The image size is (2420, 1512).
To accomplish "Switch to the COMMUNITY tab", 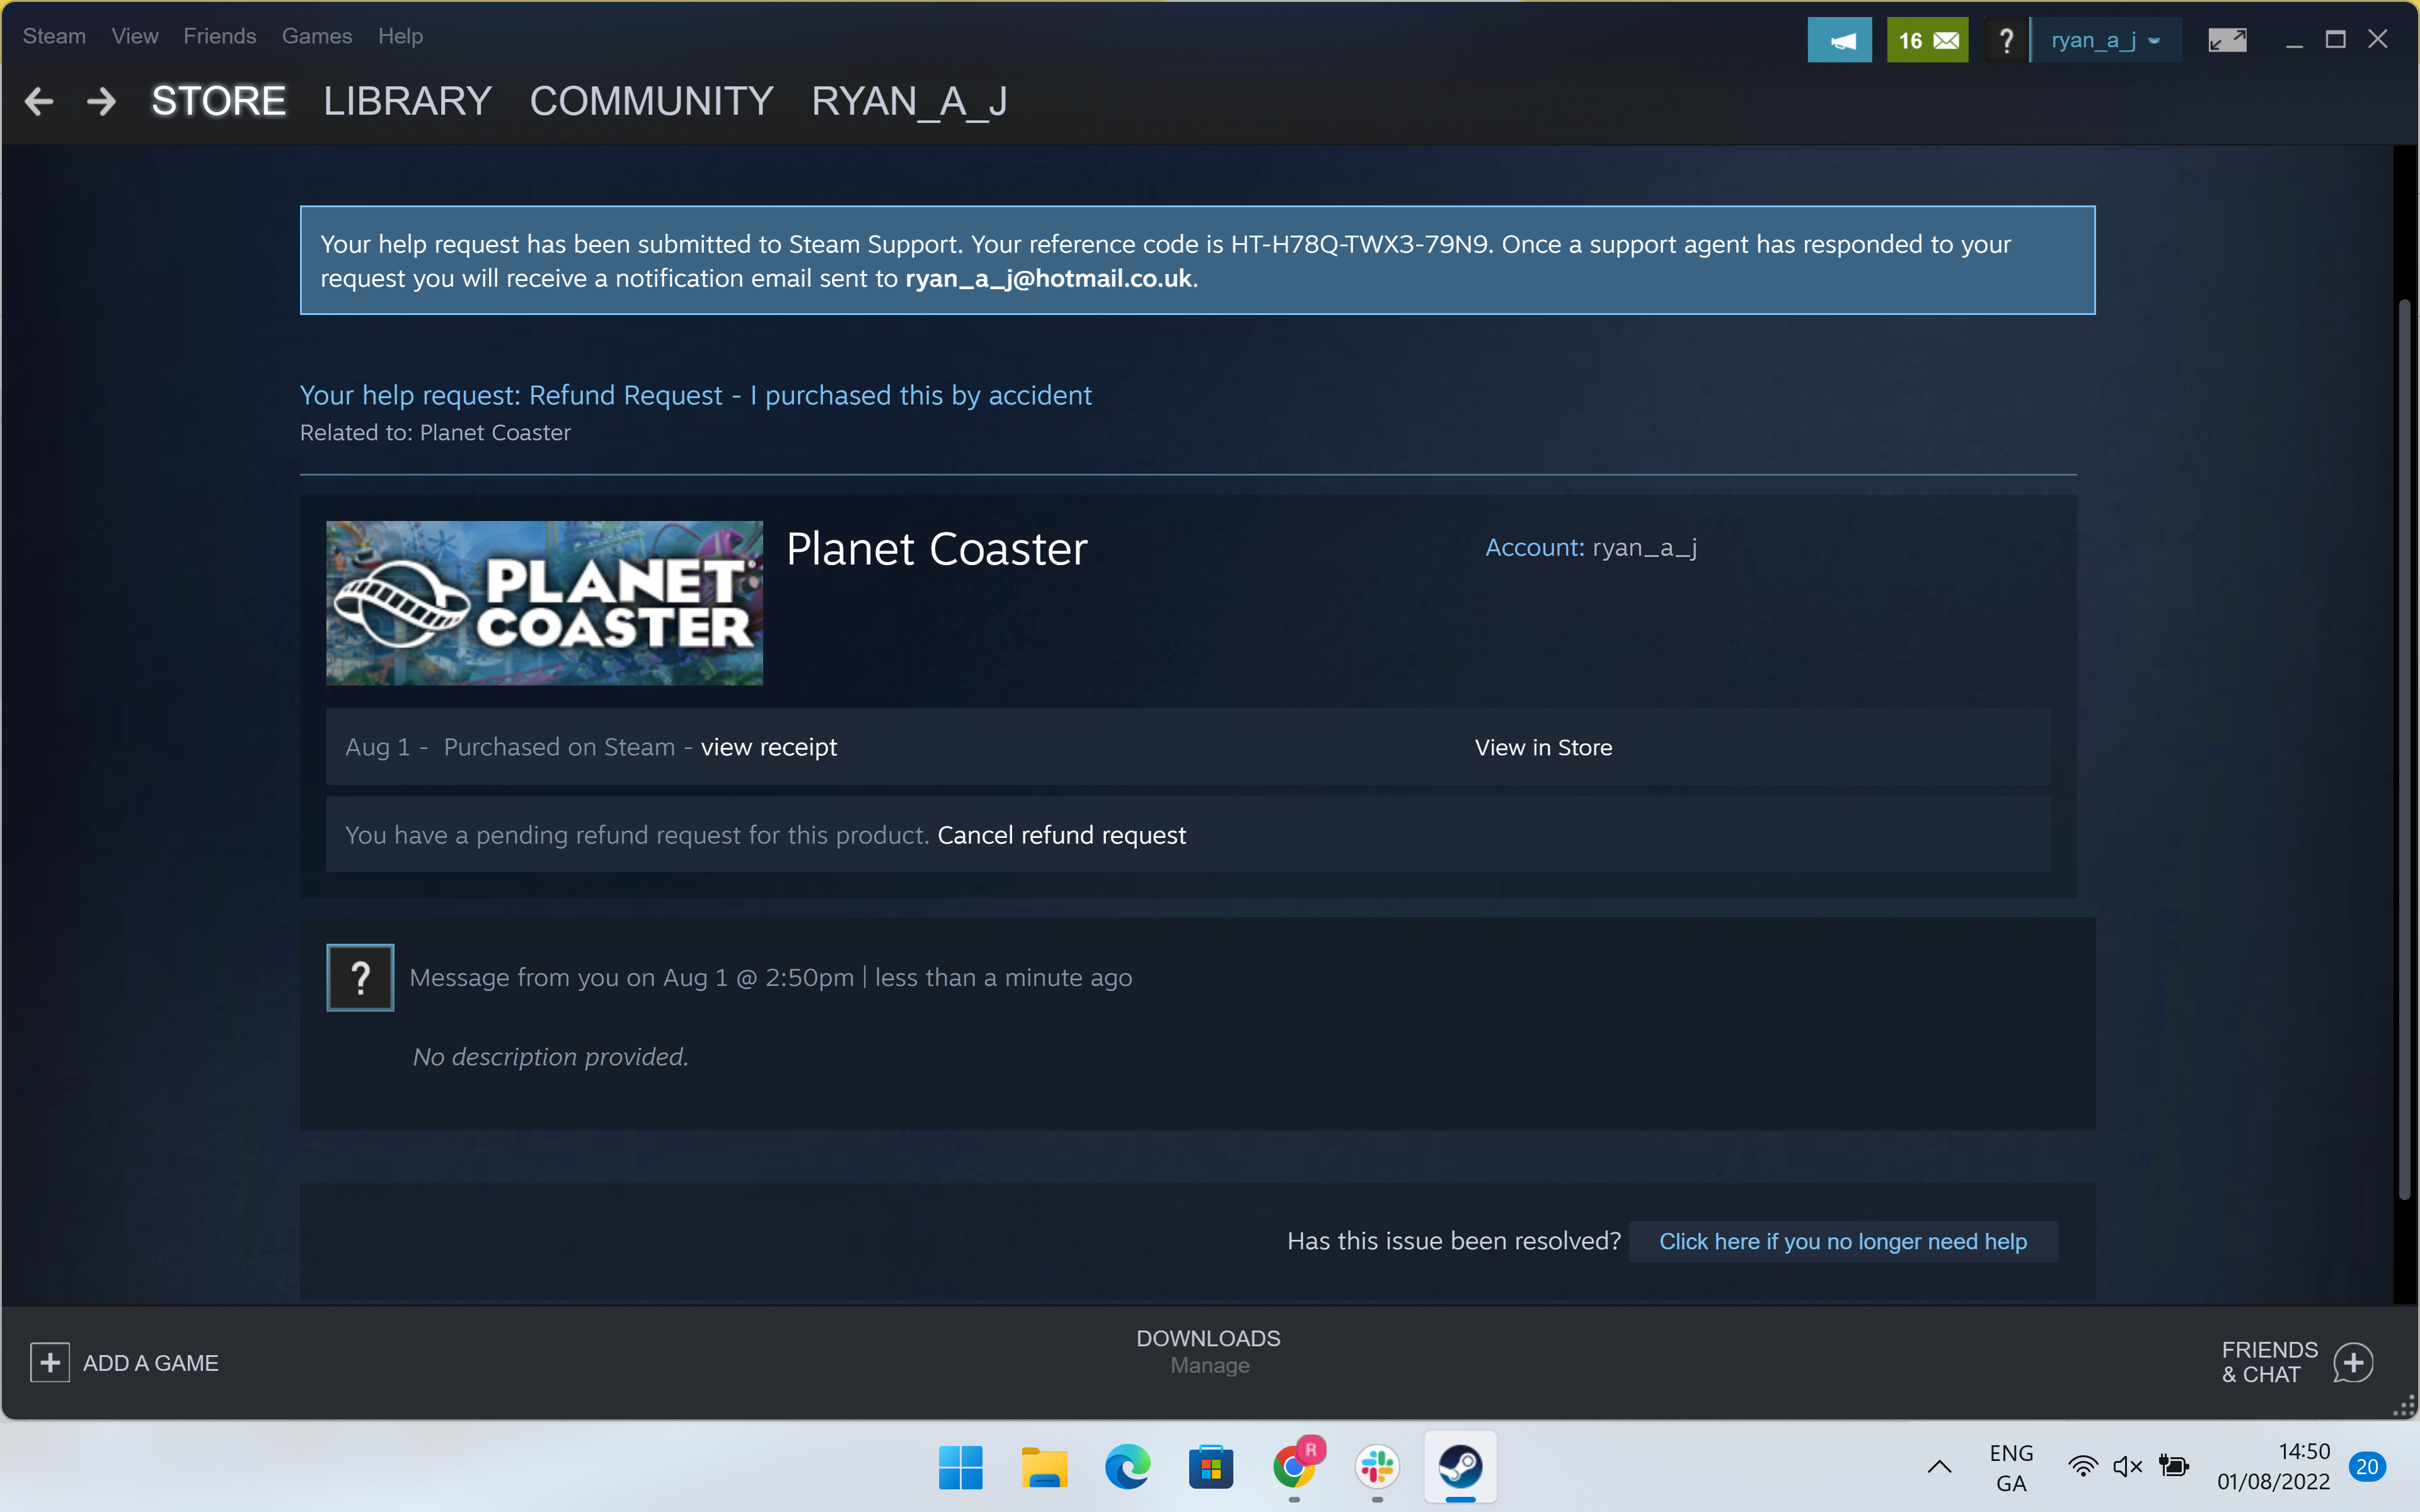I will point(651,101).
